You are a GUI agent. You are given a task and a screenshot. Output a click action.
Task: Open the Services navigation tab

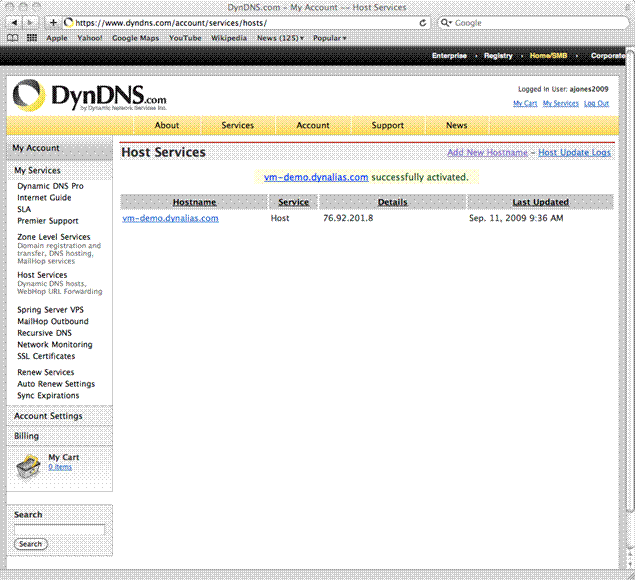[238, 125]
